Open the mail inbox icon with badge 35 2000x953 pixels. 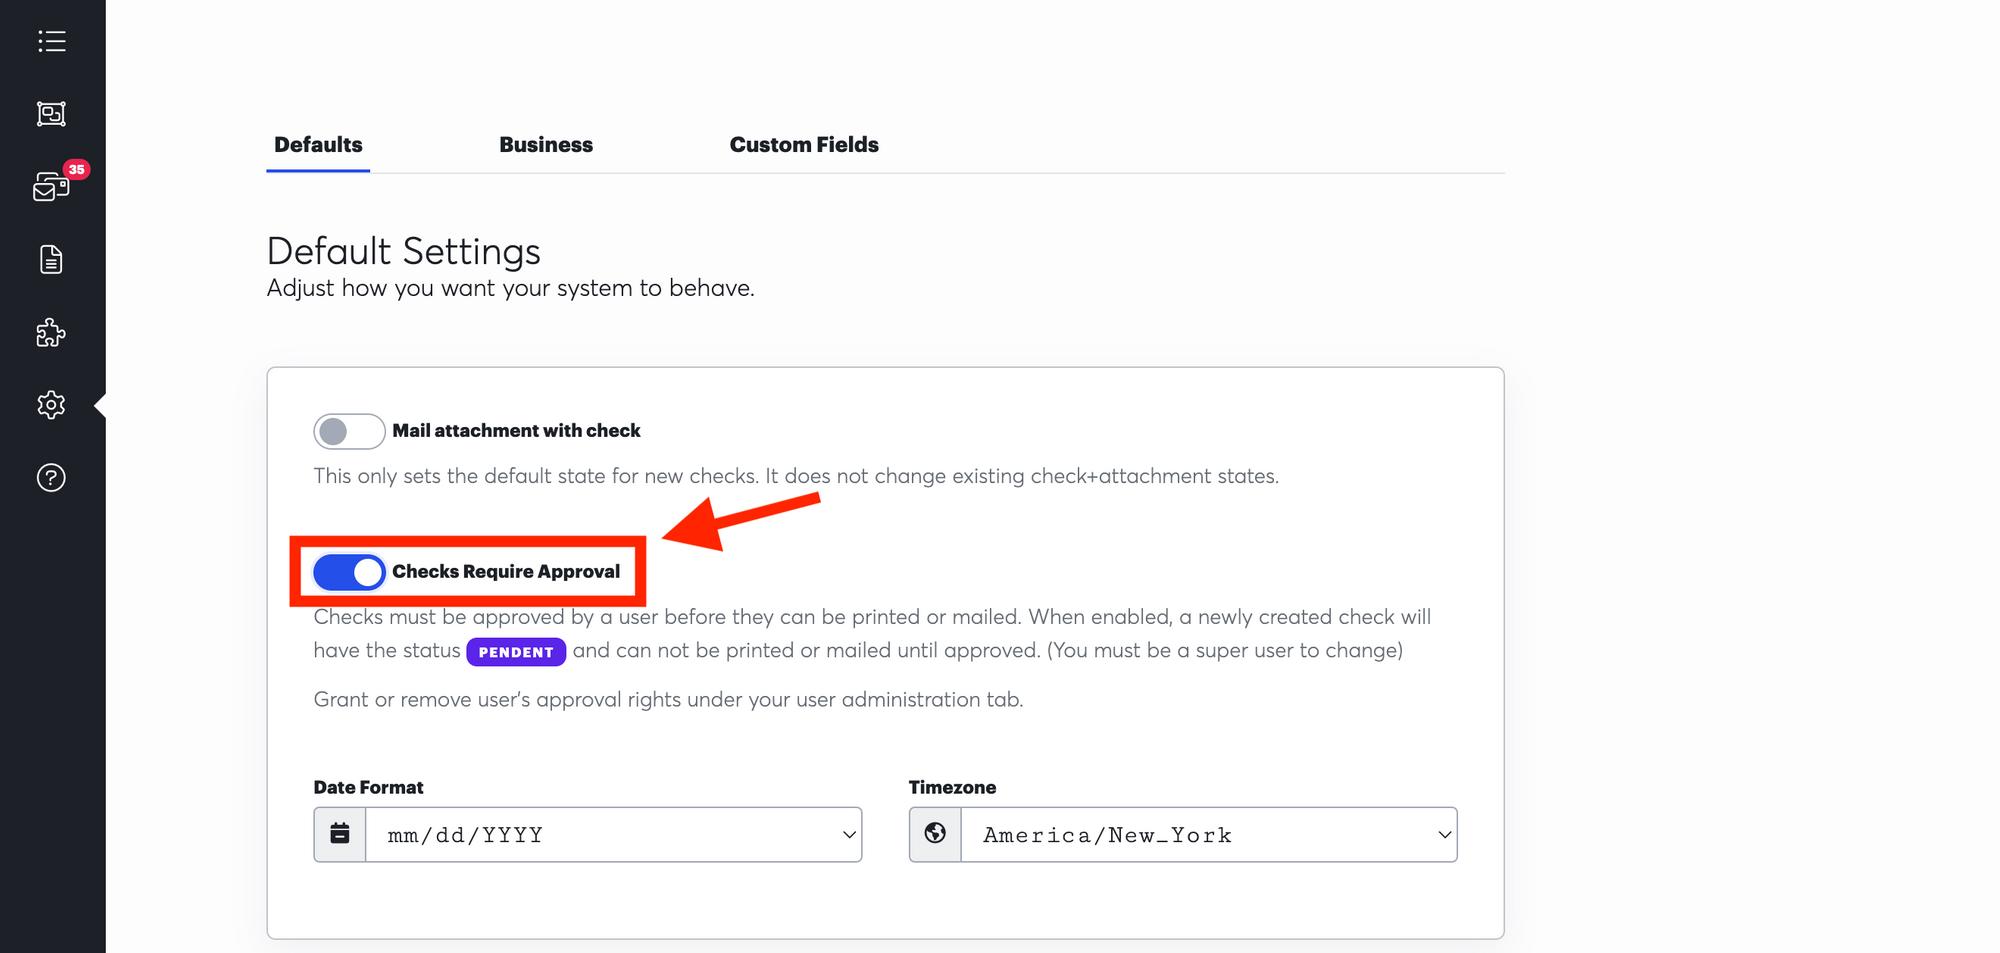coord(51,187)
